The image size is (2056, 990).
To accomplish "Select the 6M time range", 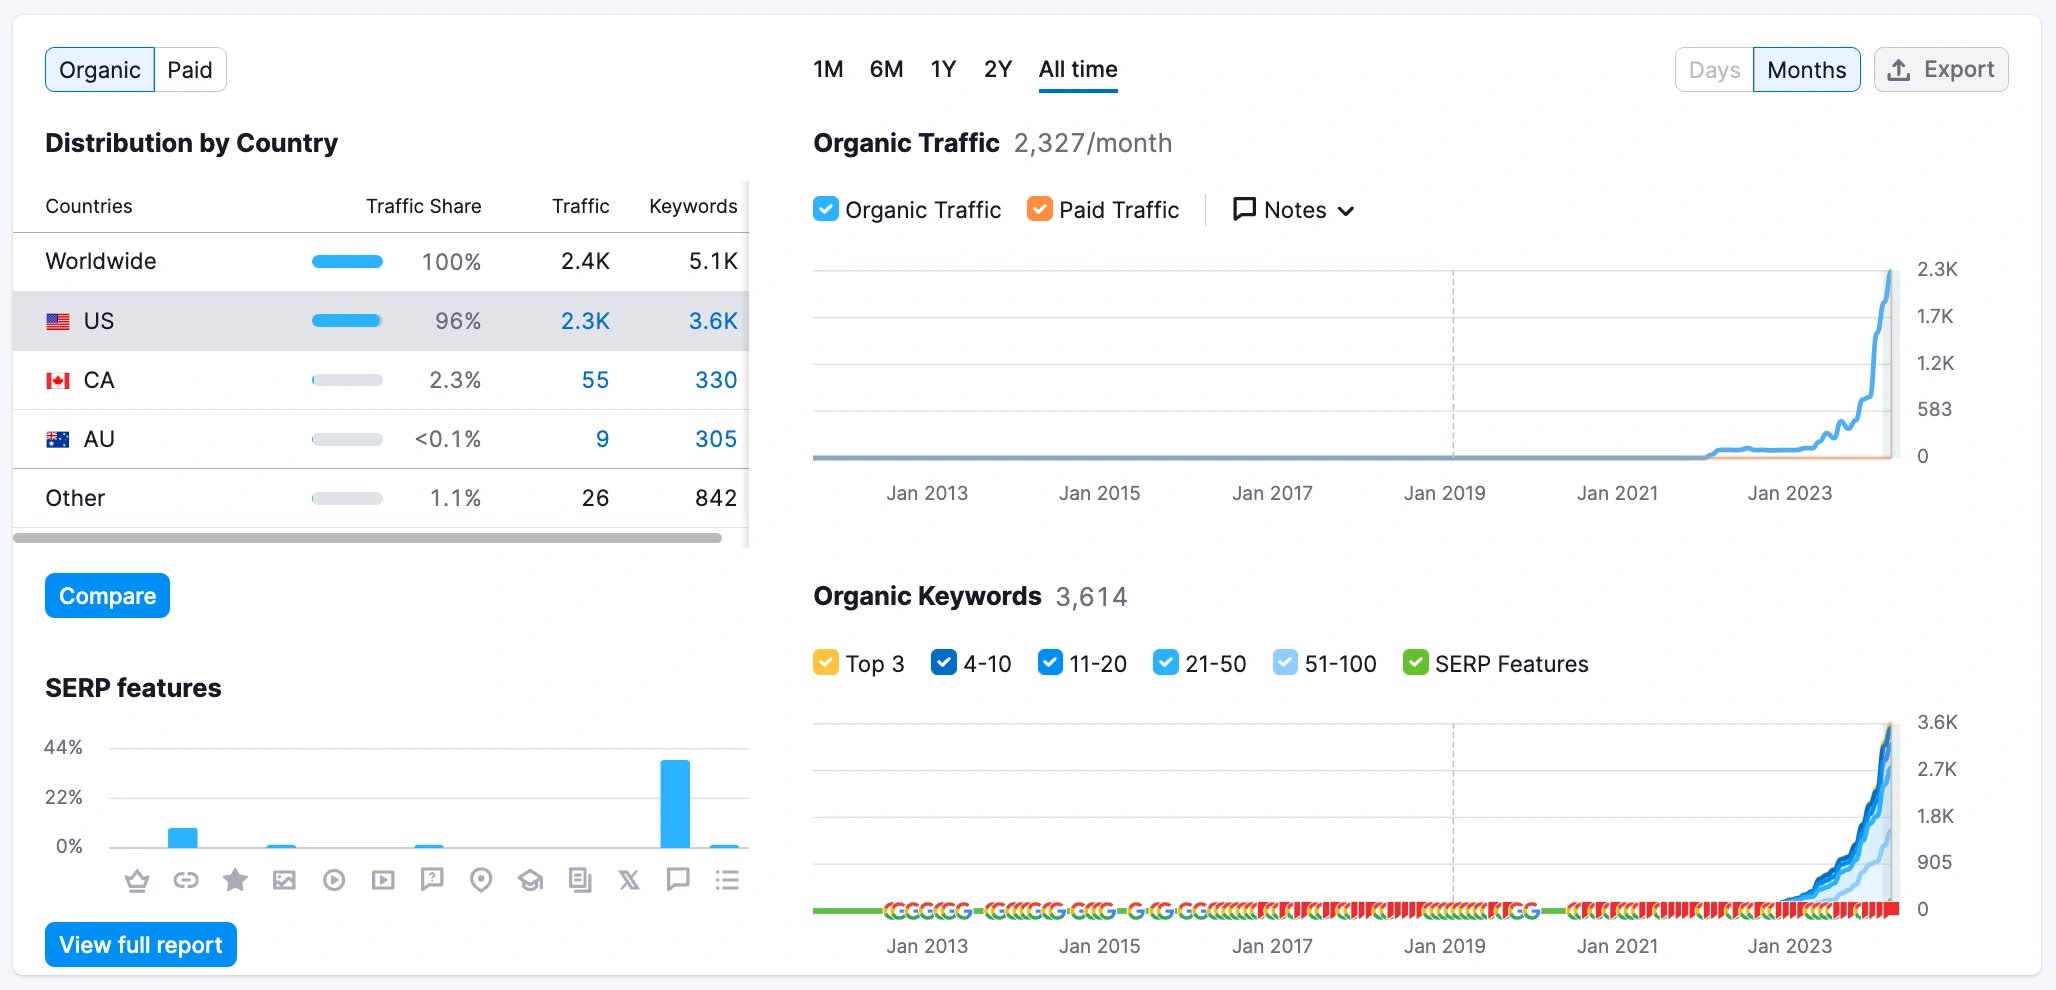I will pyautogui.click(x=886, y=69).
